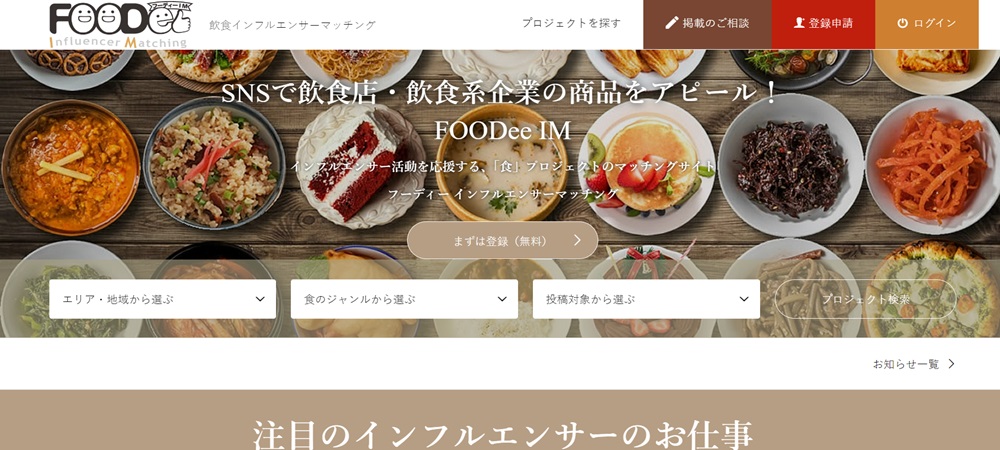Click the power icon beside ログイン
The width and height of the screenshot is (1000, 450).
[902, 23]
